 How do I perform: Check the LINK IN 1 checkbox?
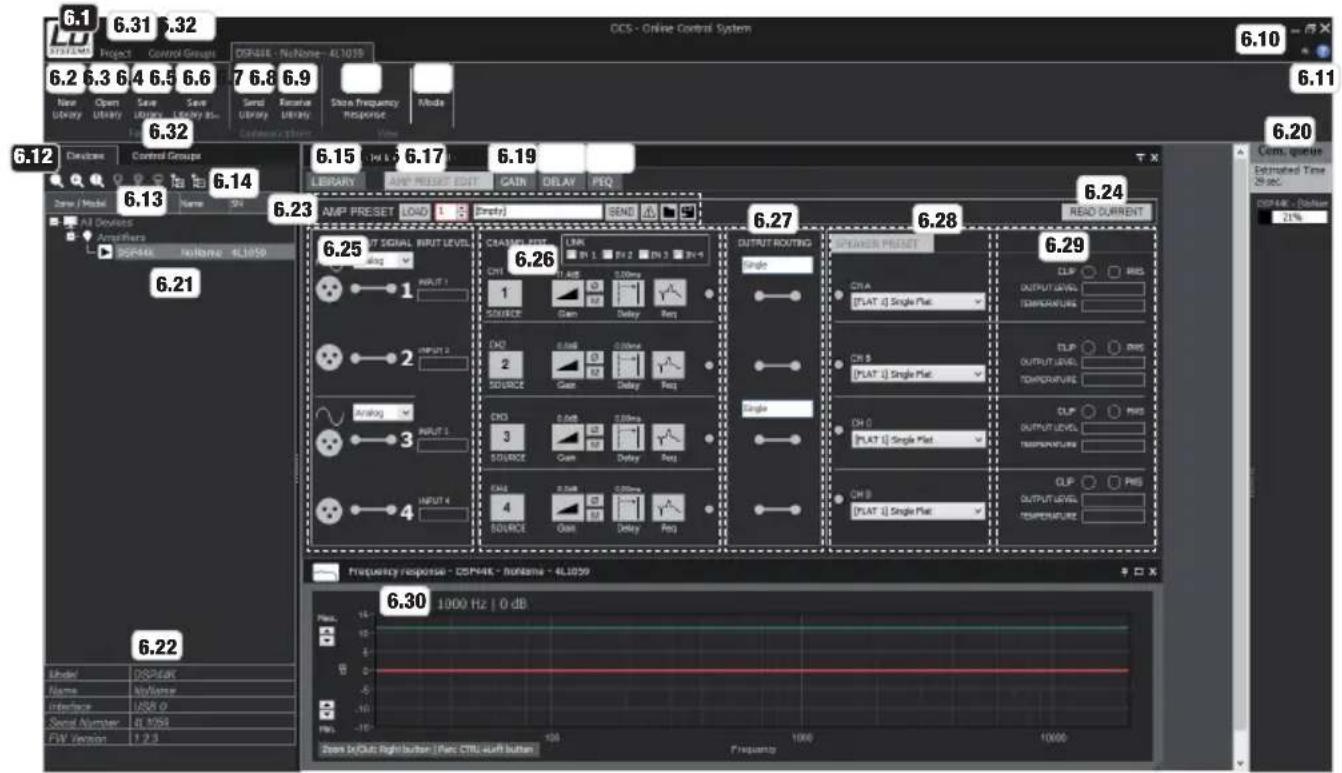[x=572, y=255]
